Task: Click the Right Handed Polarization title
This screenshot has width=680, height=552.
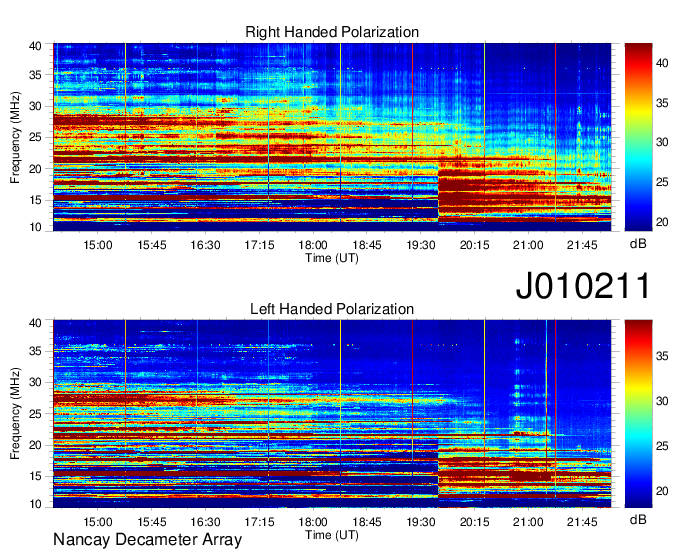Action: tap(332, 32)
